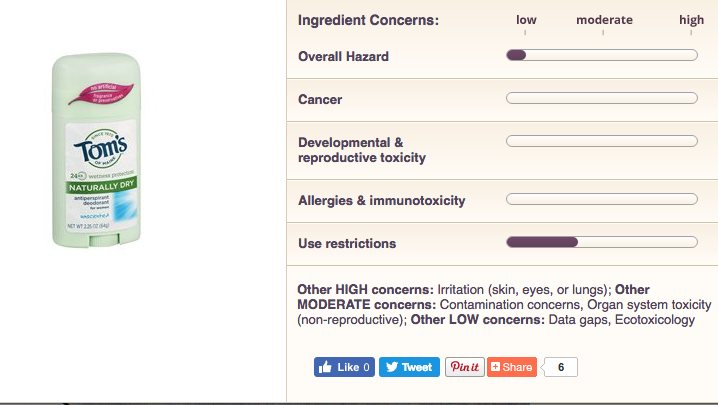
Task: Click the 'low' scale label
Action: point(526,20)
